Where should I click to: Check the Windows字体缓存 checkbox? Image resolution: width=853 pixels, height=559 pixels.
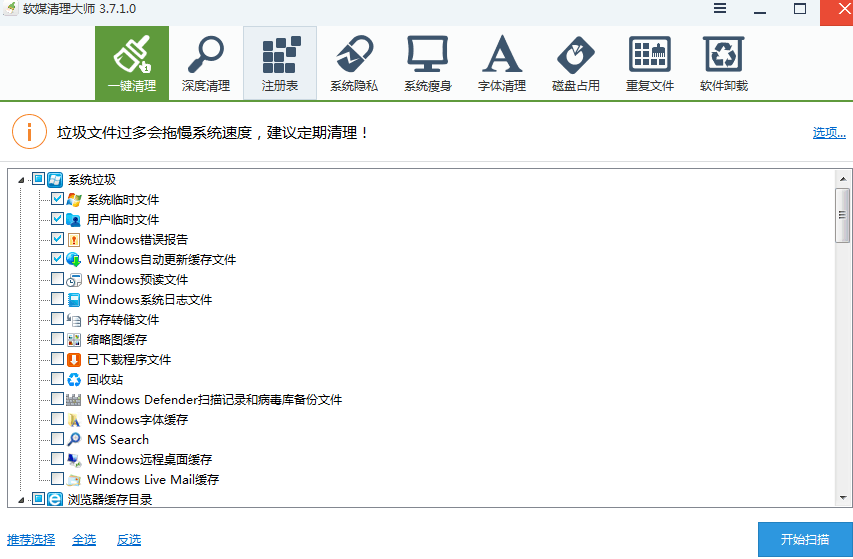[57, 418]
